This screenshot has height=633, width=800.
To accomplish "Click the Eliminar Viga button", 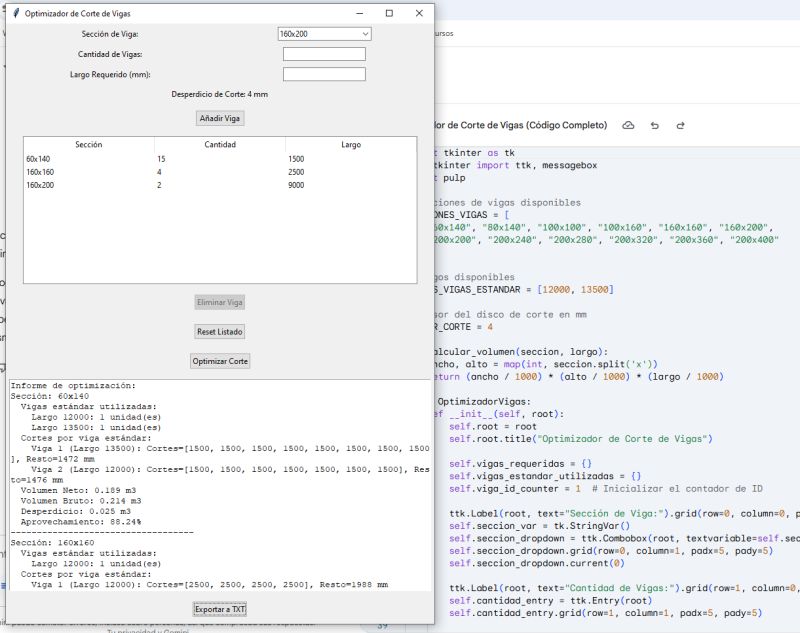I will pos(220,302).
